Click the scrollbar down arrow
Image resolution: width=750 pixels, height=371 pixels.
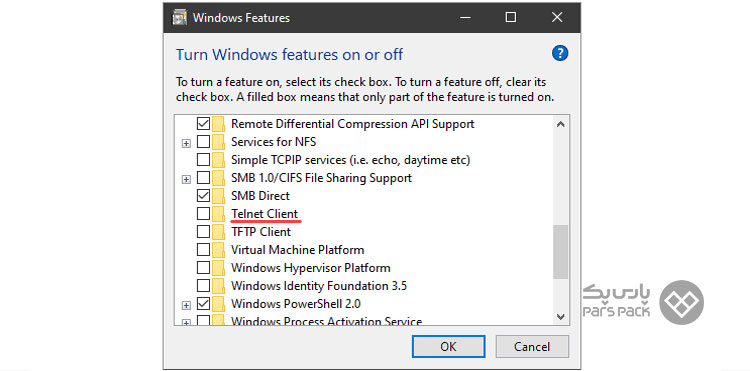(x=561, y=316)
